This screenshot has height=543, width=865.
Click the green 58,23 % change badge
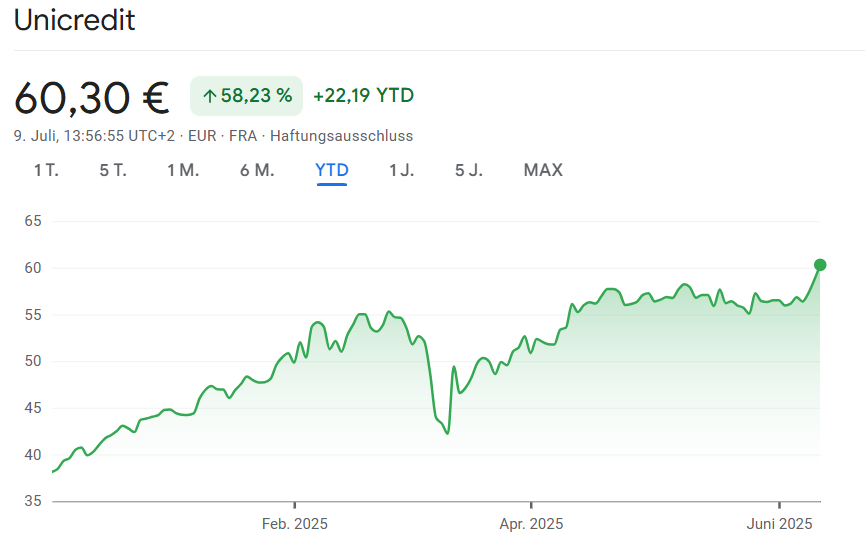[247, 96]
